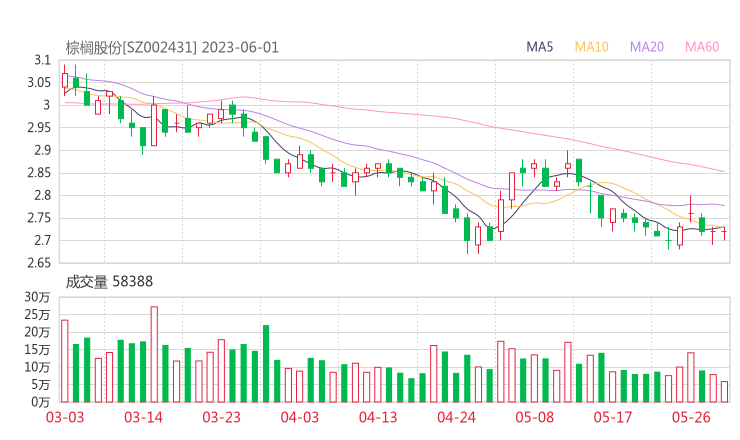The width and height of the screenshot is (740, 440).
Task: Click the 2.7 price axis label
Action: [x=42, y=240]
